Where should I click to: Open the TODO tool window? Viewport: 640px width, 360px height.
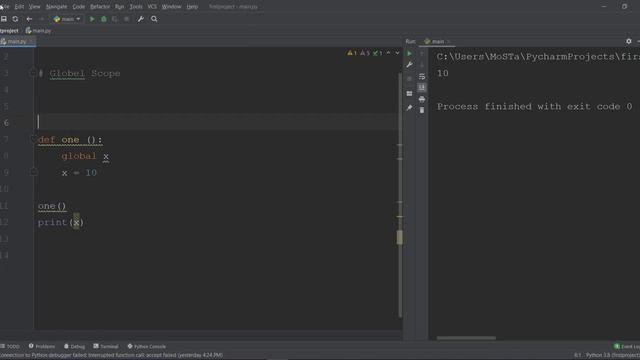10,346
